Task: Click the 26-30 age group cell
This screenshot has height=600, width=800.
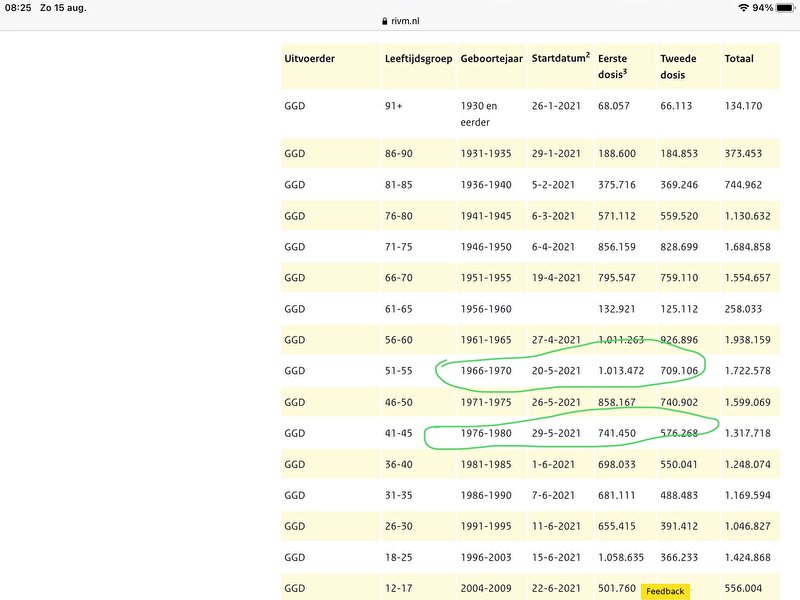Action: 398,526
